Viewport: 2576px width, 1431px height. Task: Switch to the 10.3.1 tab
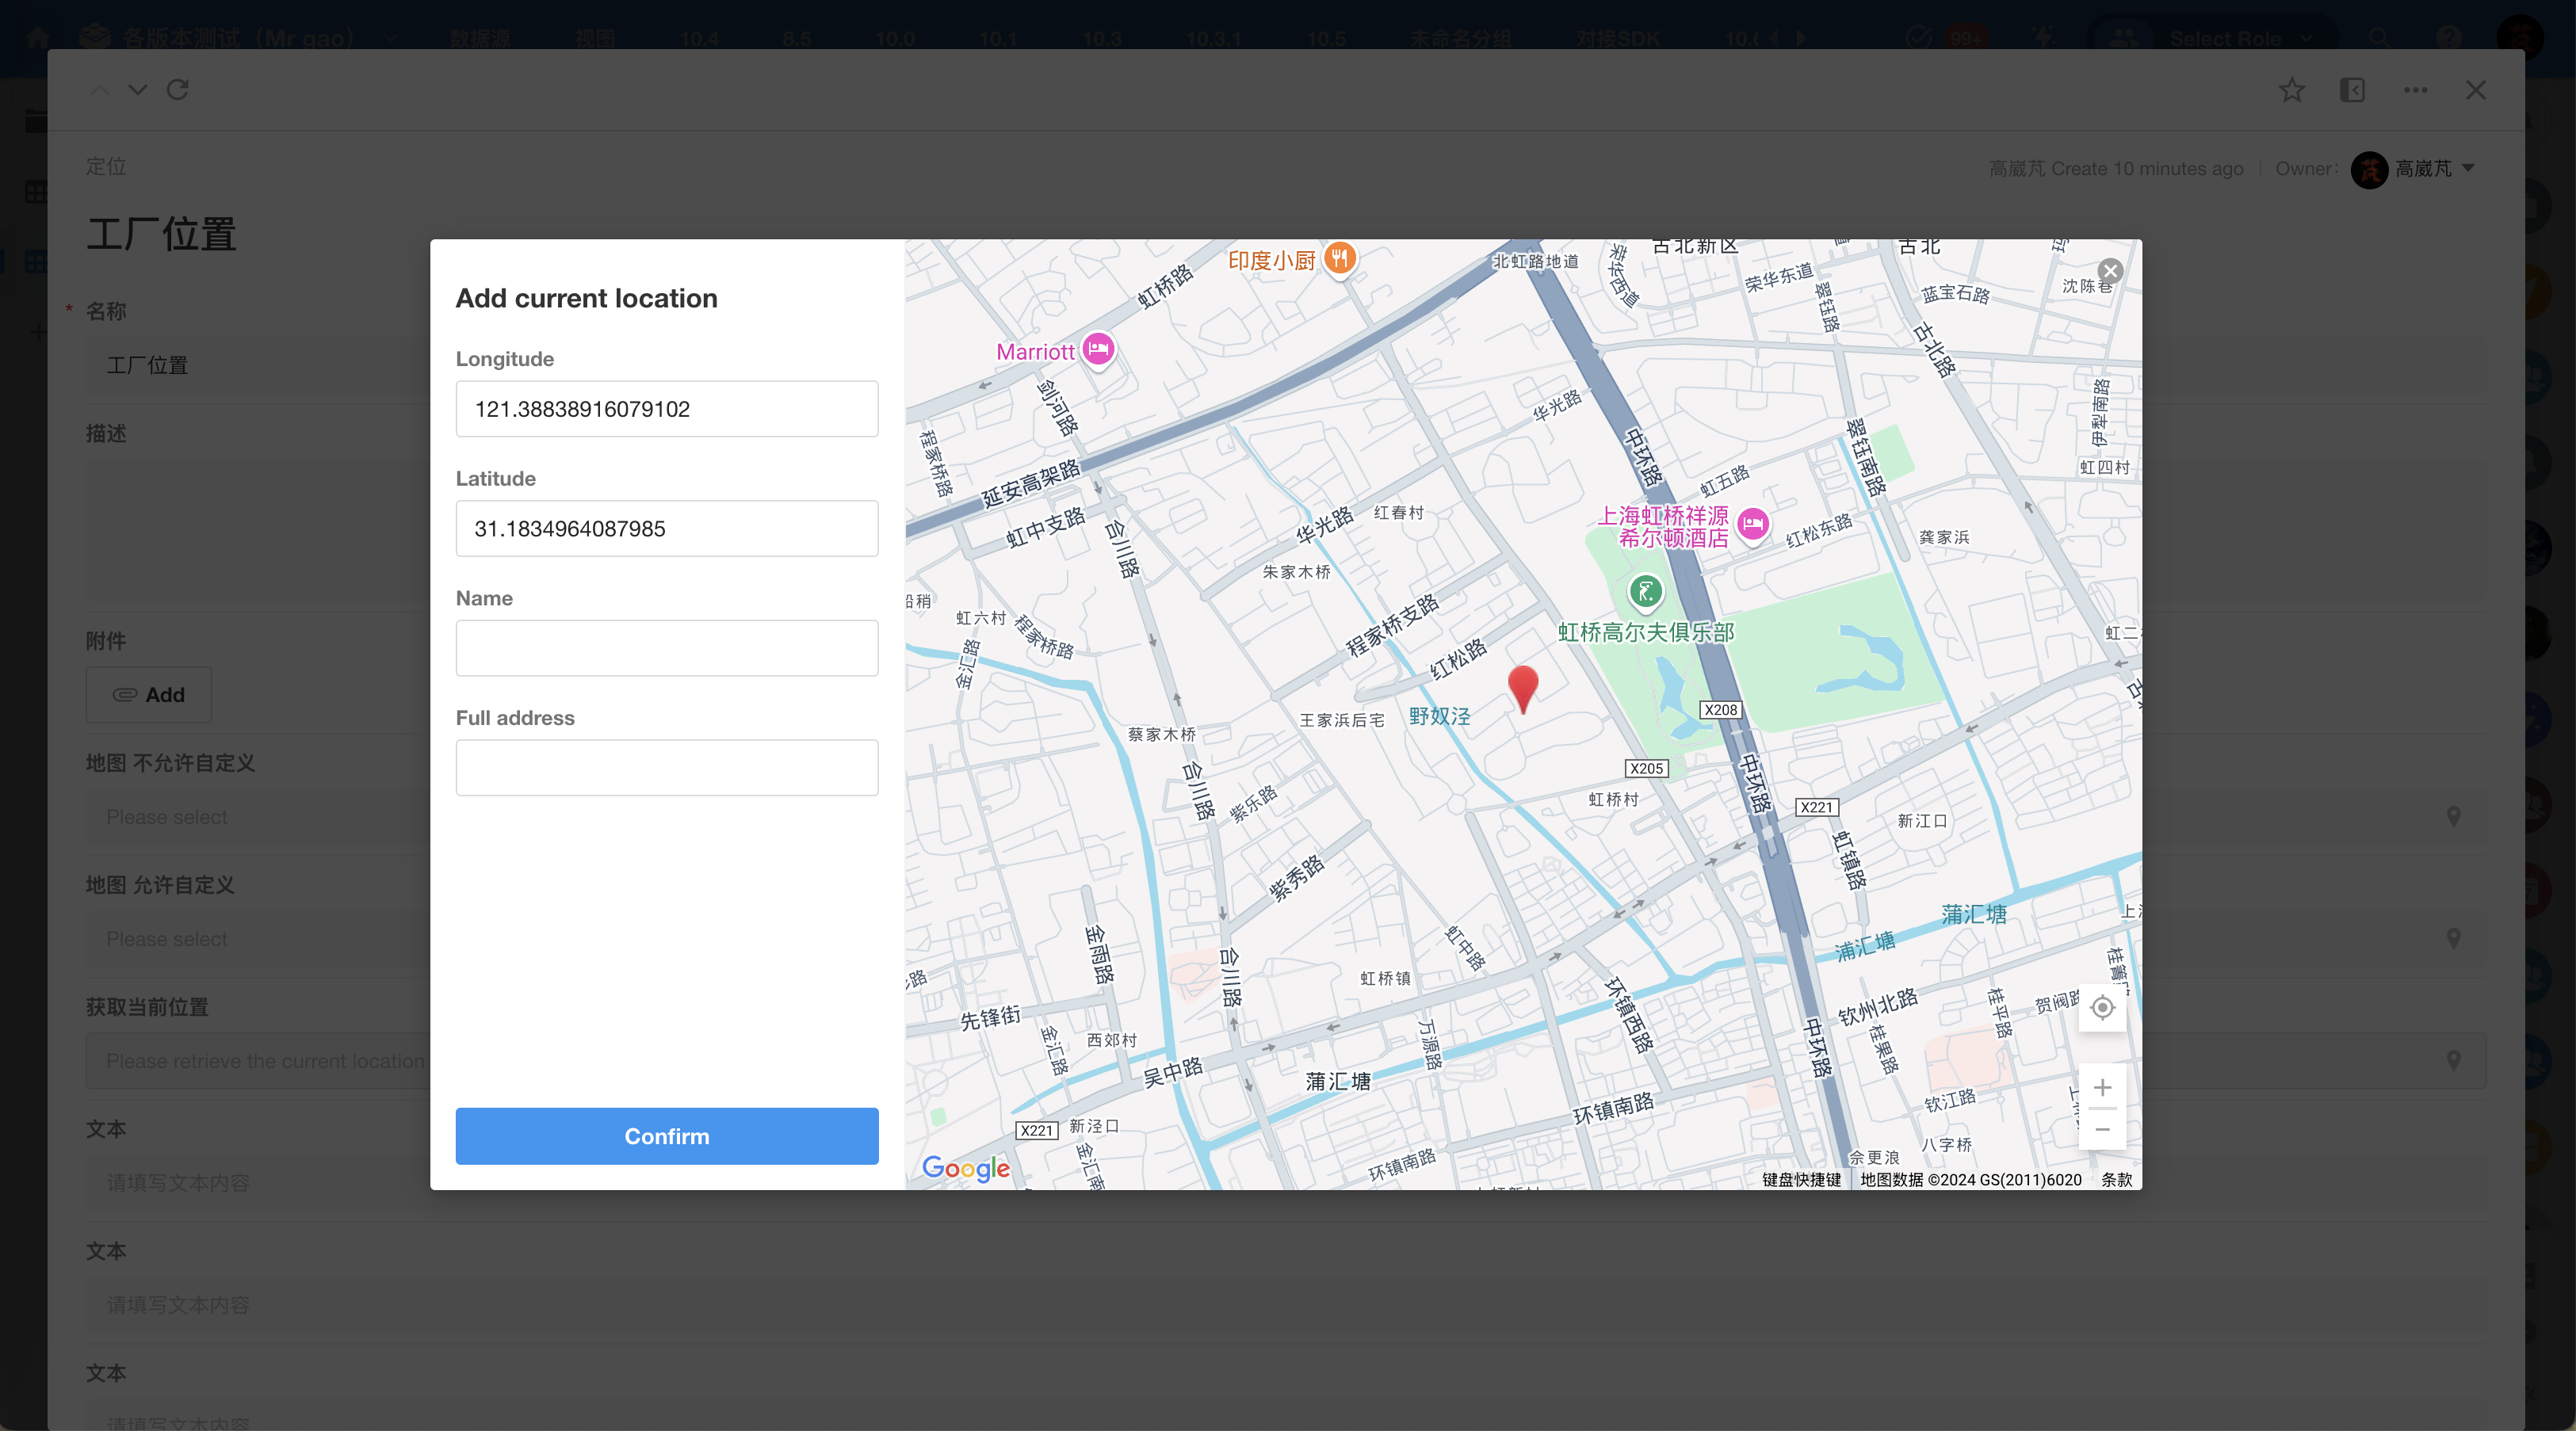[1213, 38]
